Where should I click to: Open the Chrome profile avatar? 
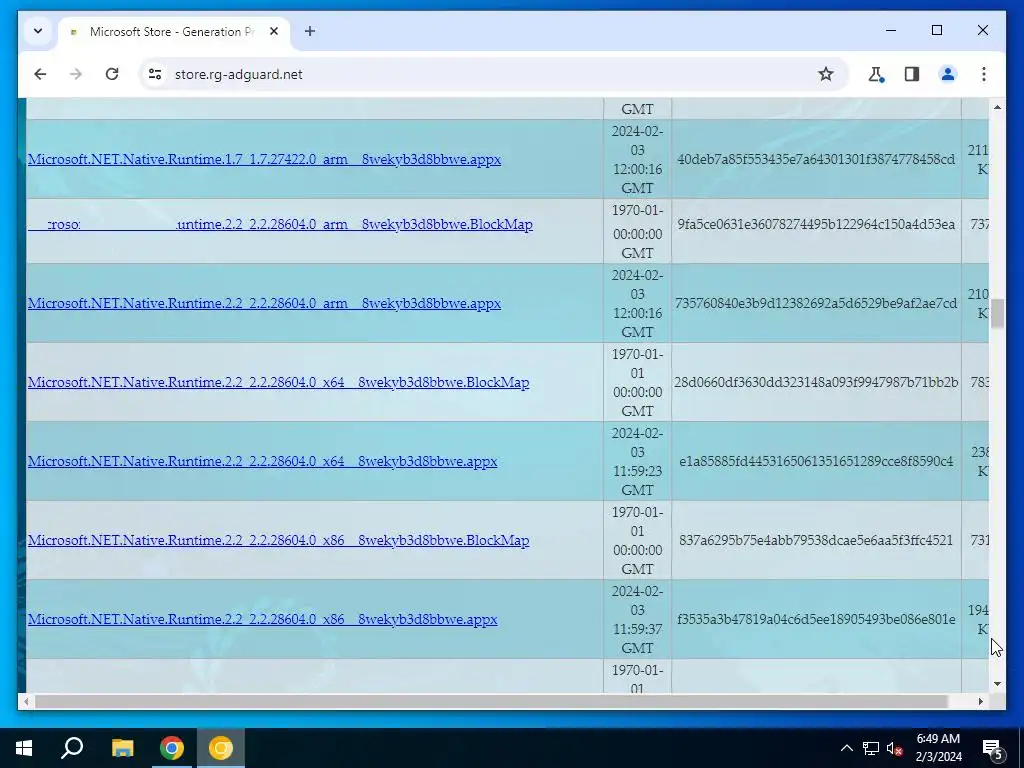tap(948, 74)
